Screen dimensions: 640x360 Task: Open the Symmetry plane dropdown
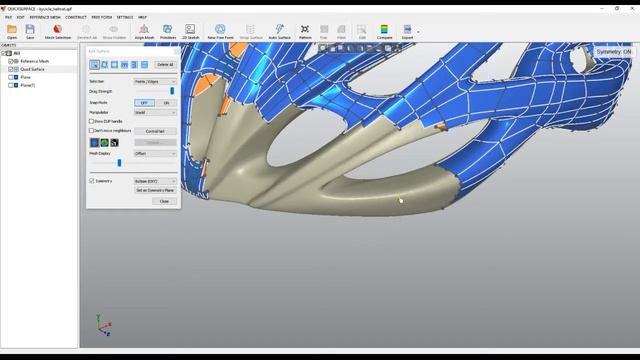155,181
